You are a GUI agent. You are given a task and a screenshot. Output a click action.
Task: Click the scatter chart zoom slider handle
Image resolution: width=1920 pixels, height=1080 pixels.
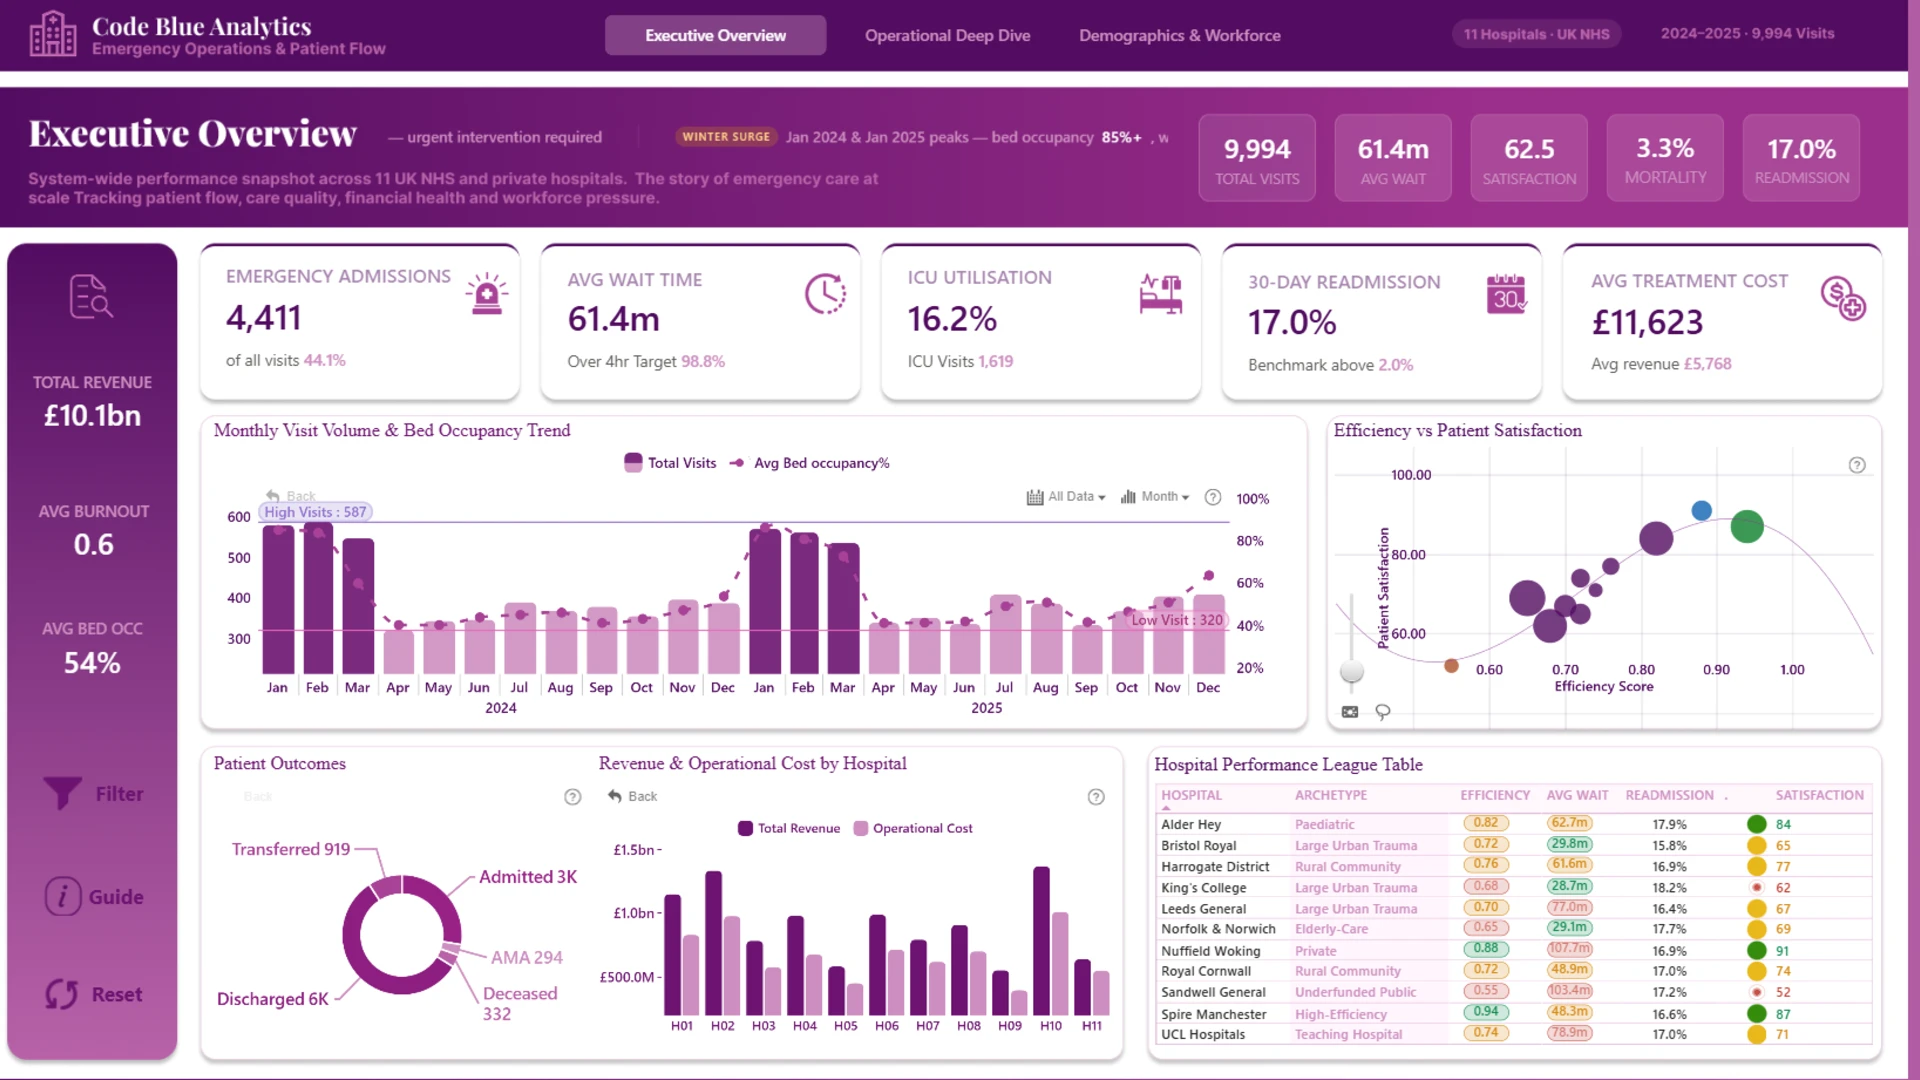pos(1352,671)
